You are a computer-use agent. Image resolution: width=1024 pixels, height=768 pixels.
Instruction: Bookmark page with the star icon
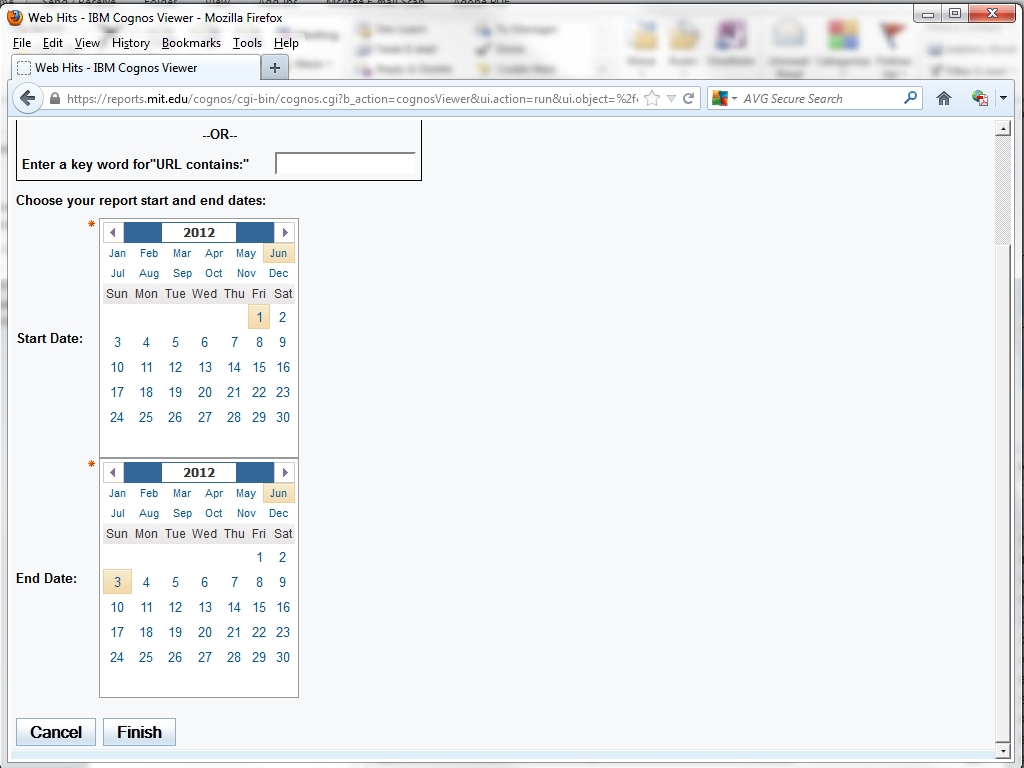pos(652,98)
